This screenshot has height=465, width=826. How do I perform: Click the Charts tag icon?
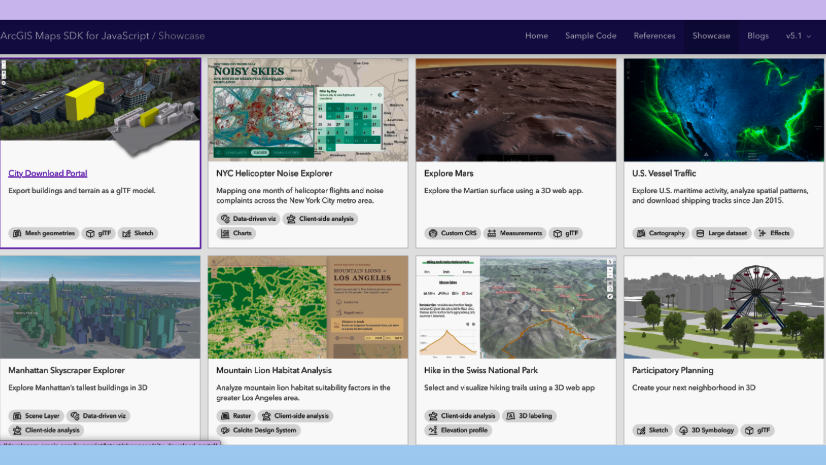(x=225, y=233)
